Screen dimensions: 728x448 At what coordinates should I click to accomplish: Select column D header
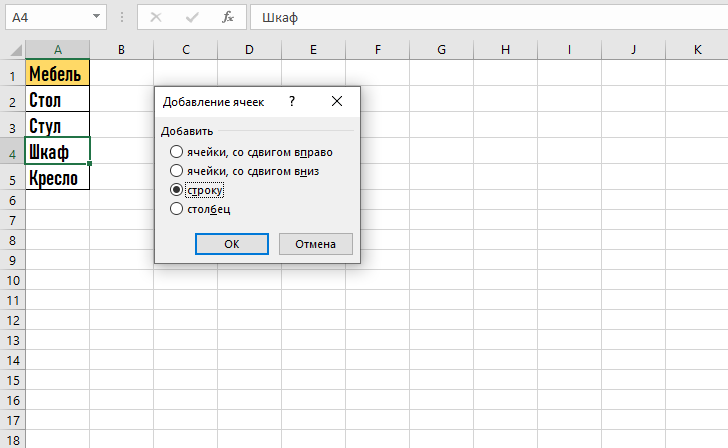249,50
